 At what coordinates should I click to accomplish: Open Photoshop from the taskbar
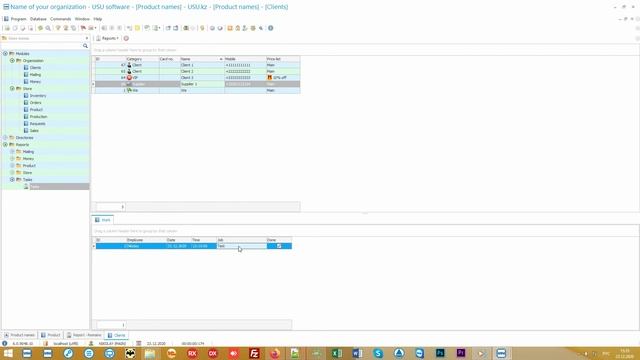(x=440, y=353)
